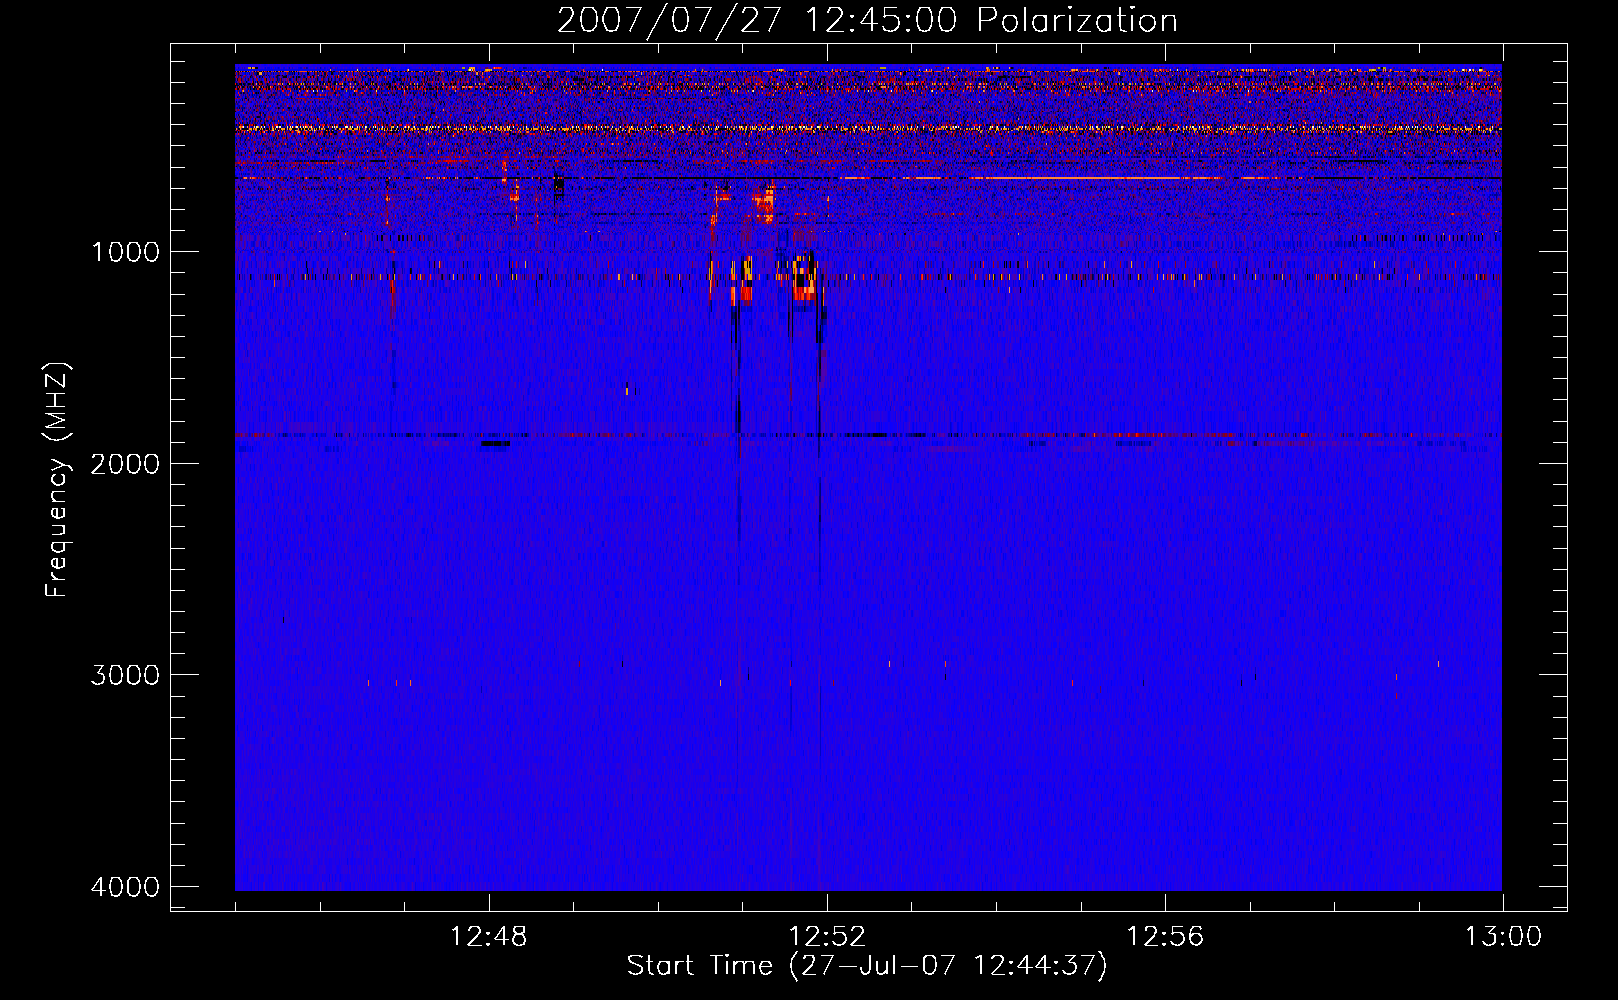Image resolution: width=1618 pixels, height=1000 pixels.
Task: Click the 12:52 time tick label
Action: tap(827, 937)
